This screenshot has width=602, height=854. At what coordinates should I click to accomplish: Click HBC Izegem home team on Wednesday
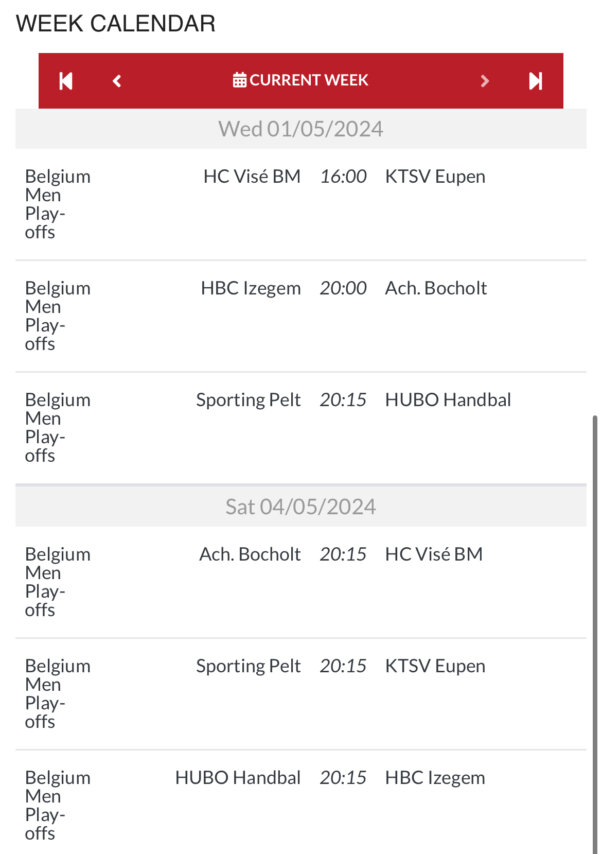pos(250,288)
